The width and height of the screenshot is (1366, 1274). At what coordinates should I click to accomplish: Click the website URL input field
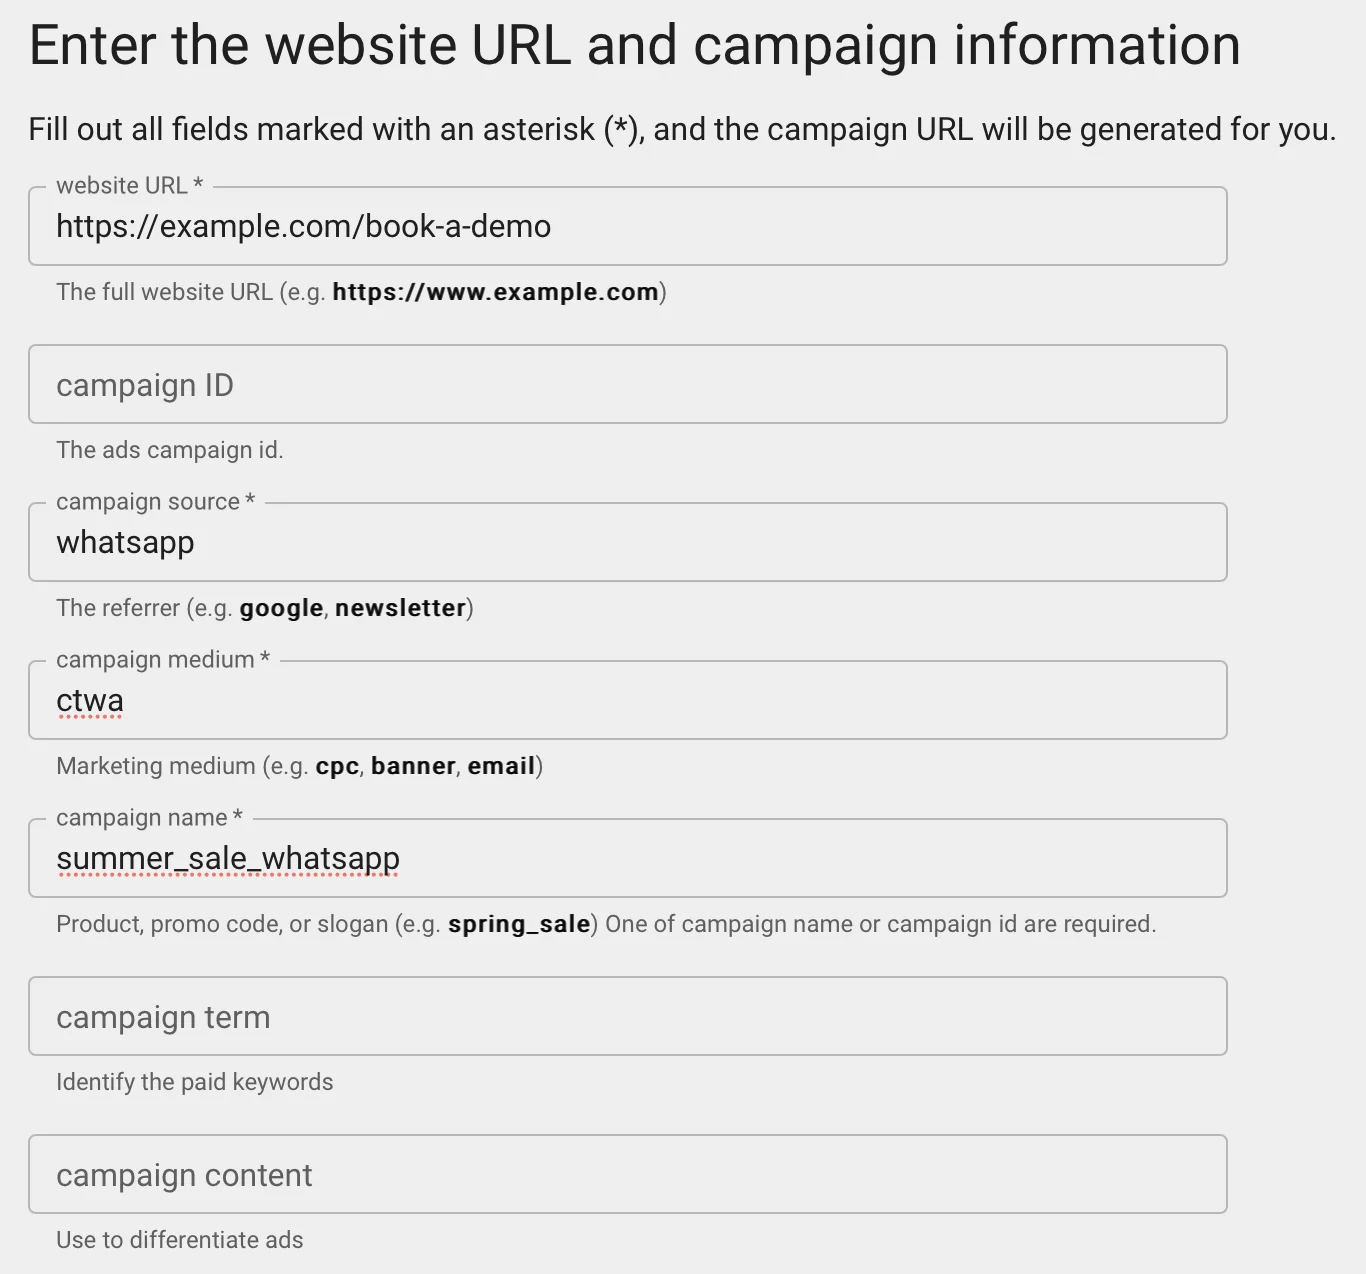point(628,226)
